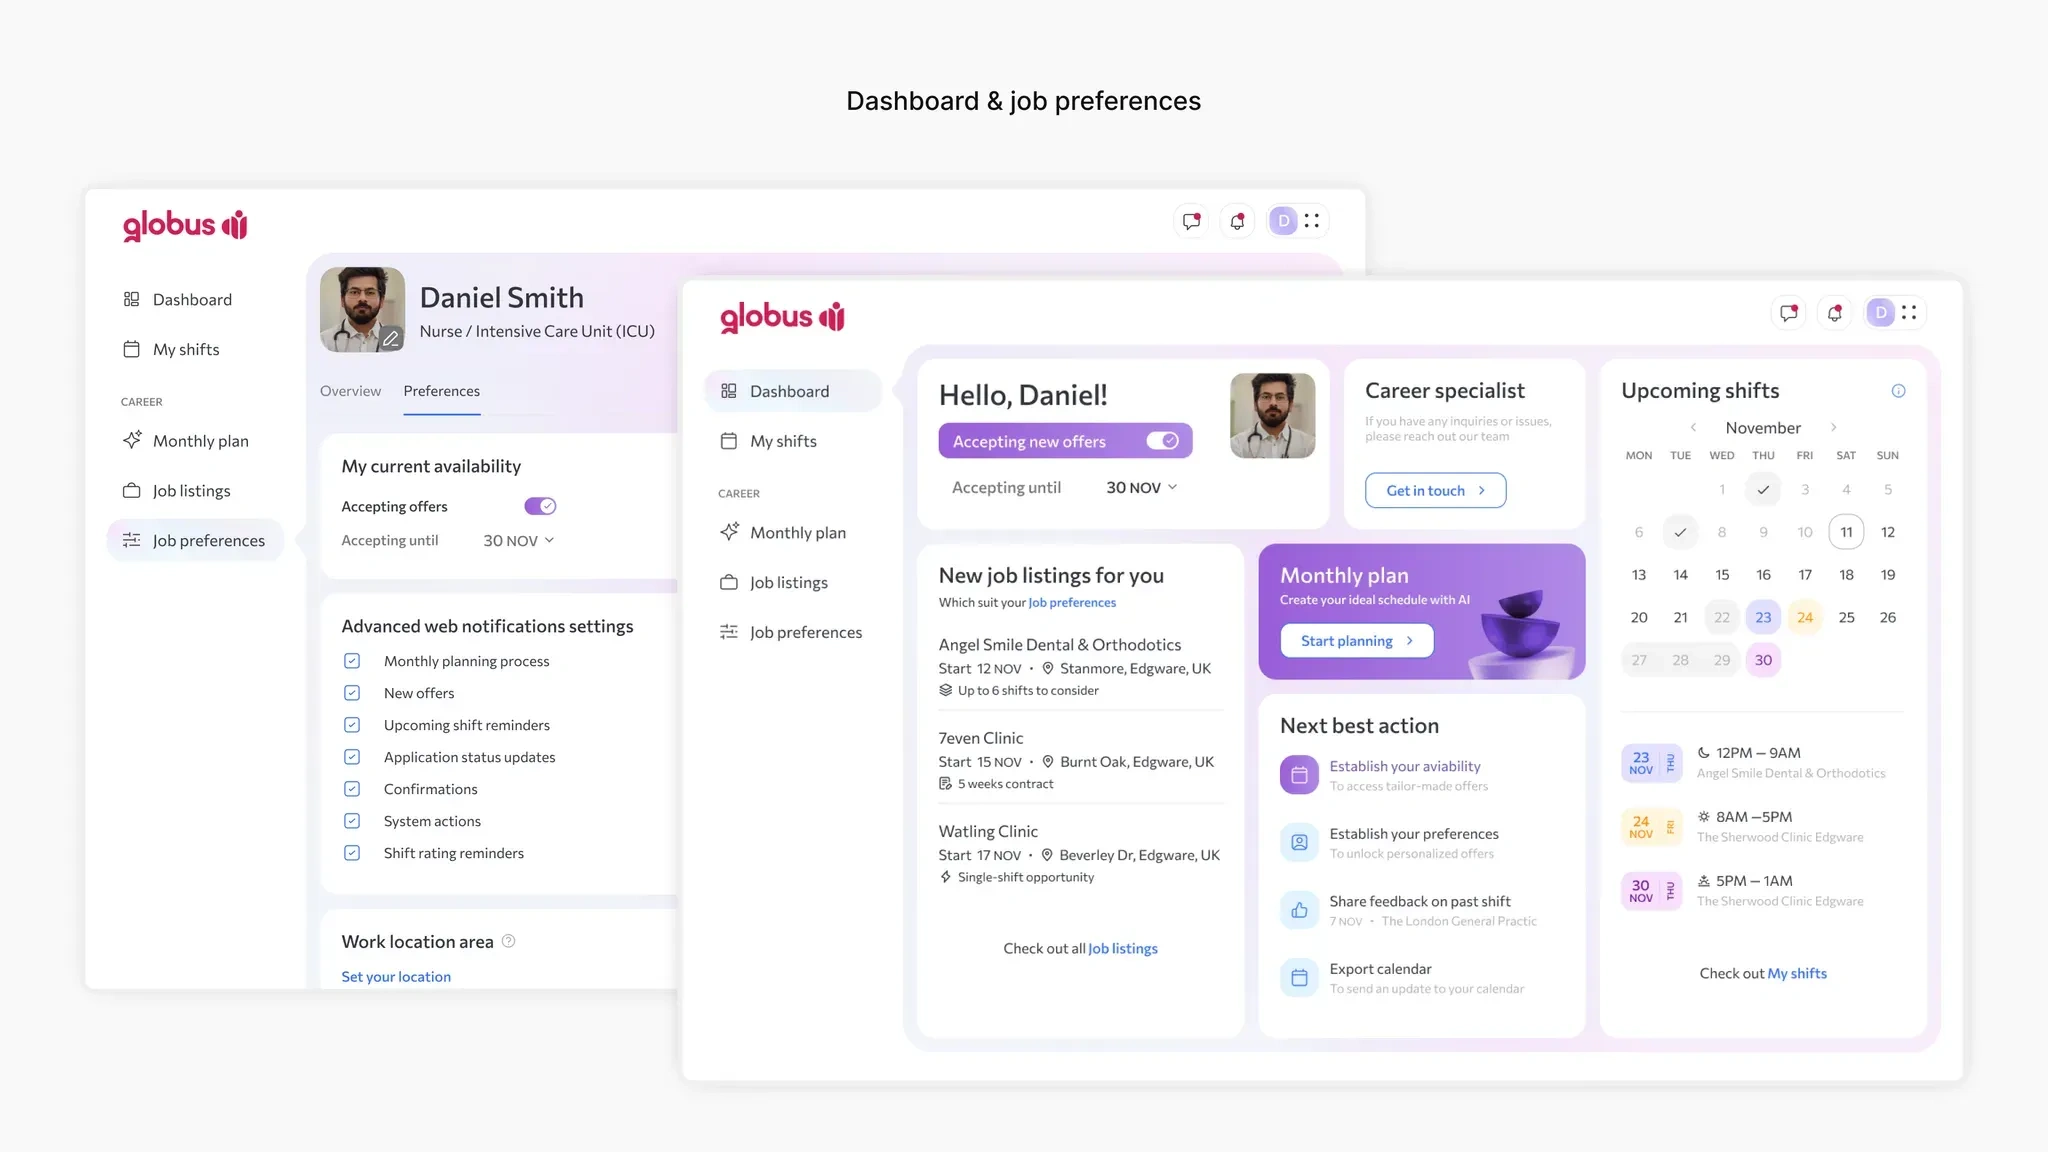
Task: Open notifications bell in front window
Action: point(1835,313)
